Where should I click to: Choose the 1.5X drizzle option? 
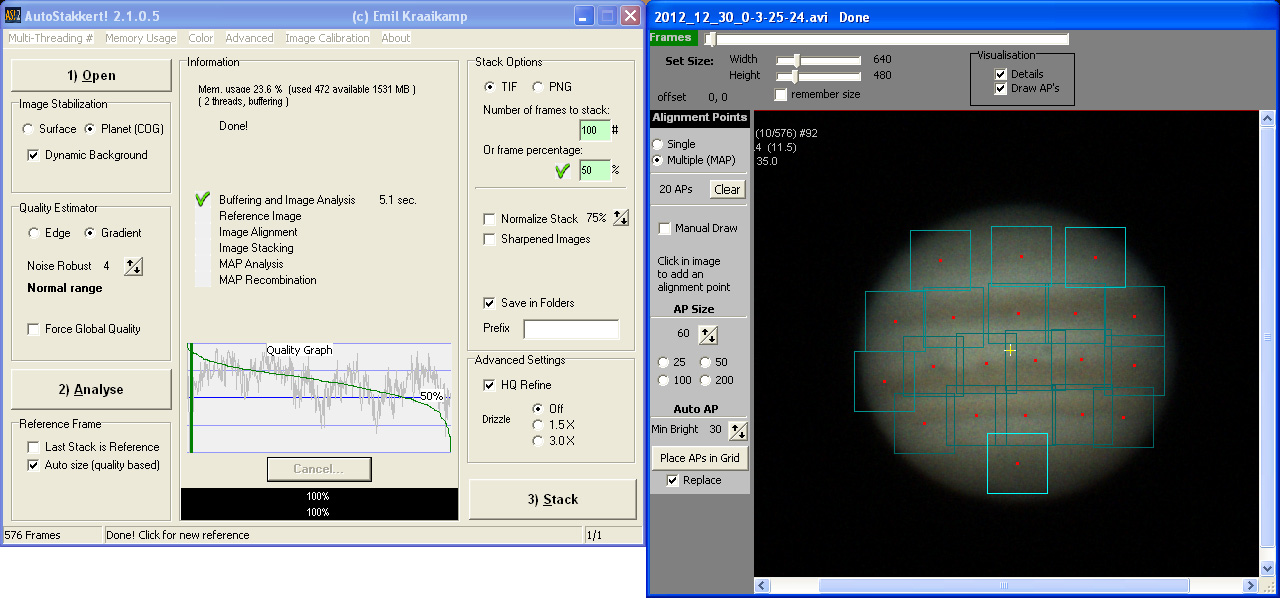539,424
